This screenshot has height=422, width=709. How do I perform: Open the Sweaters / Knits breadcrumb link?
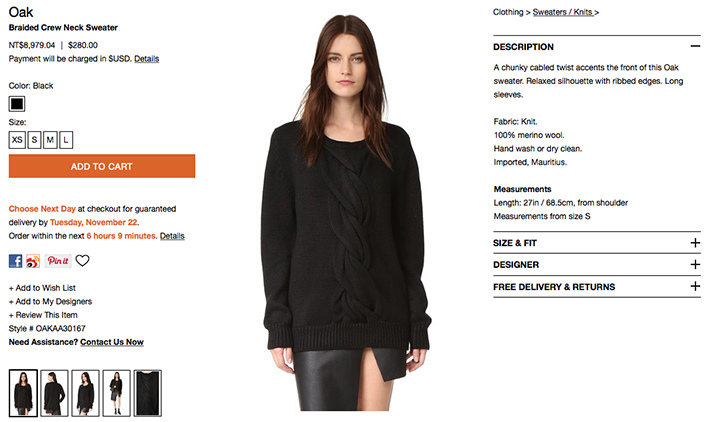(x=563, y=12)
